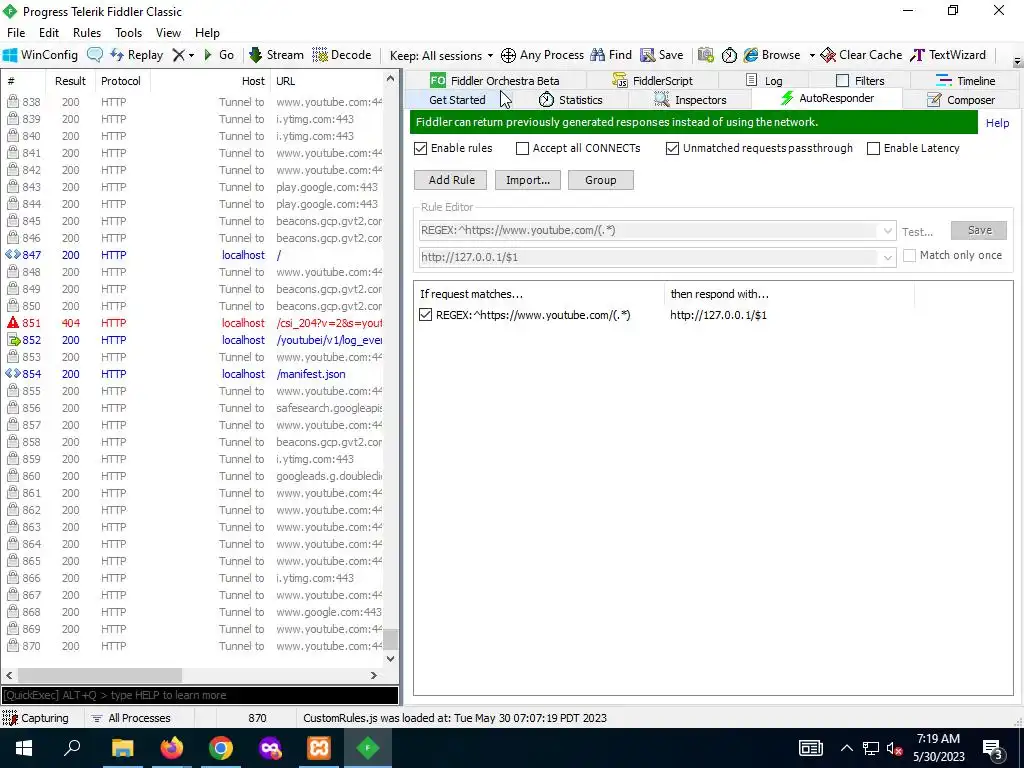
Task: Switch to the Composer tab
Action: [x=961, y=100]
